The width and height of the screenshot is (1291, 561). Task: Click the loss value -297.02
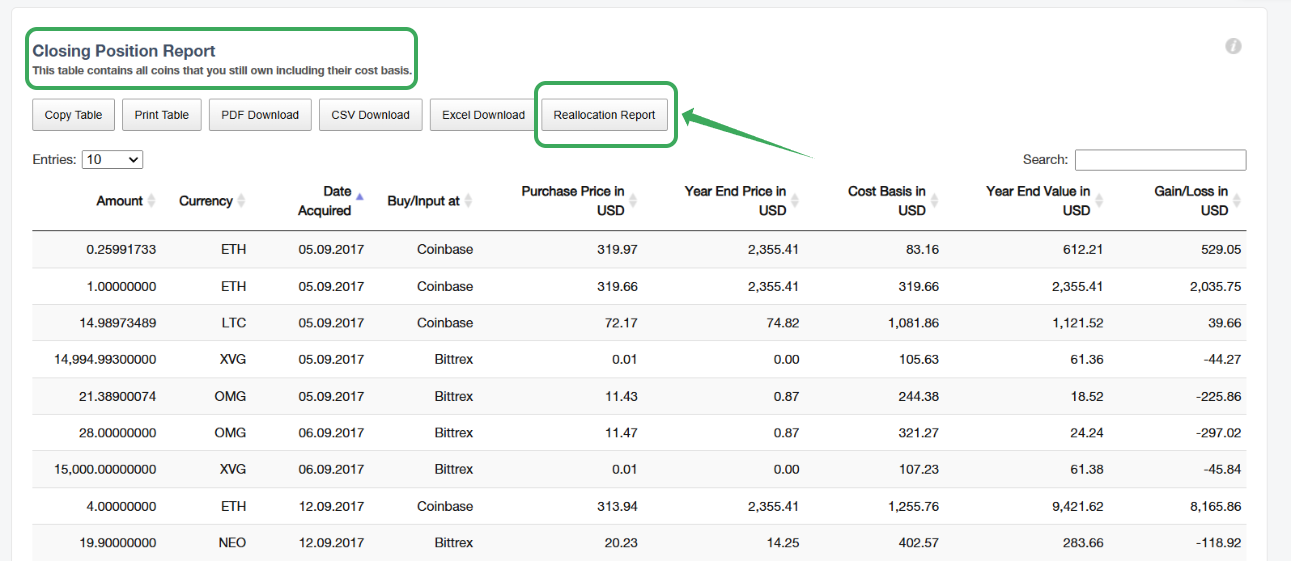1218,433
